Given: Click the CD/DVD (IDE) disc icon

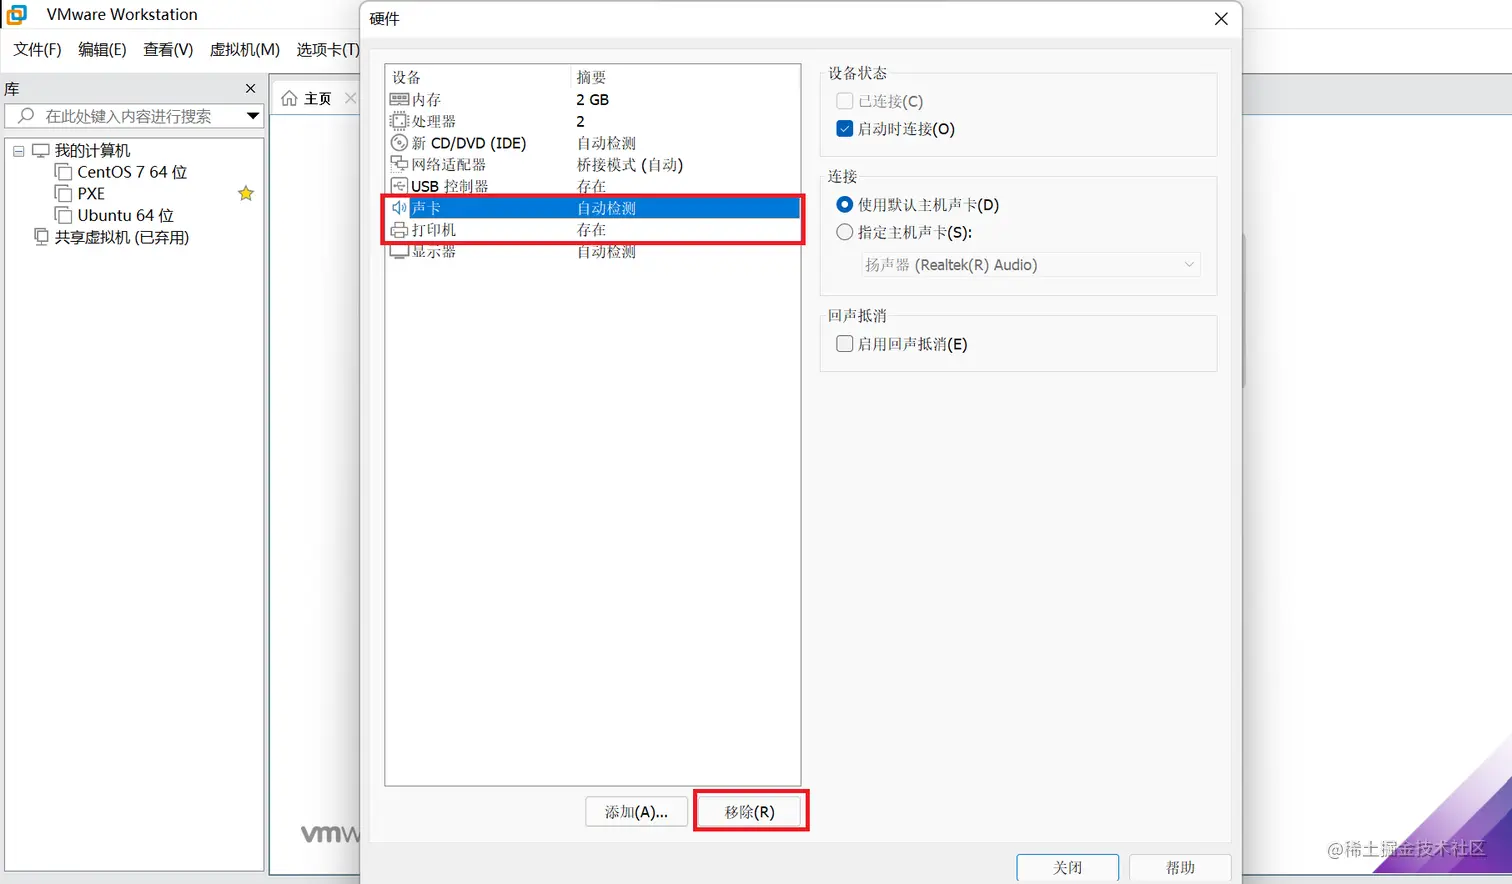Looking at the screenshot, I should coord(399,143).
